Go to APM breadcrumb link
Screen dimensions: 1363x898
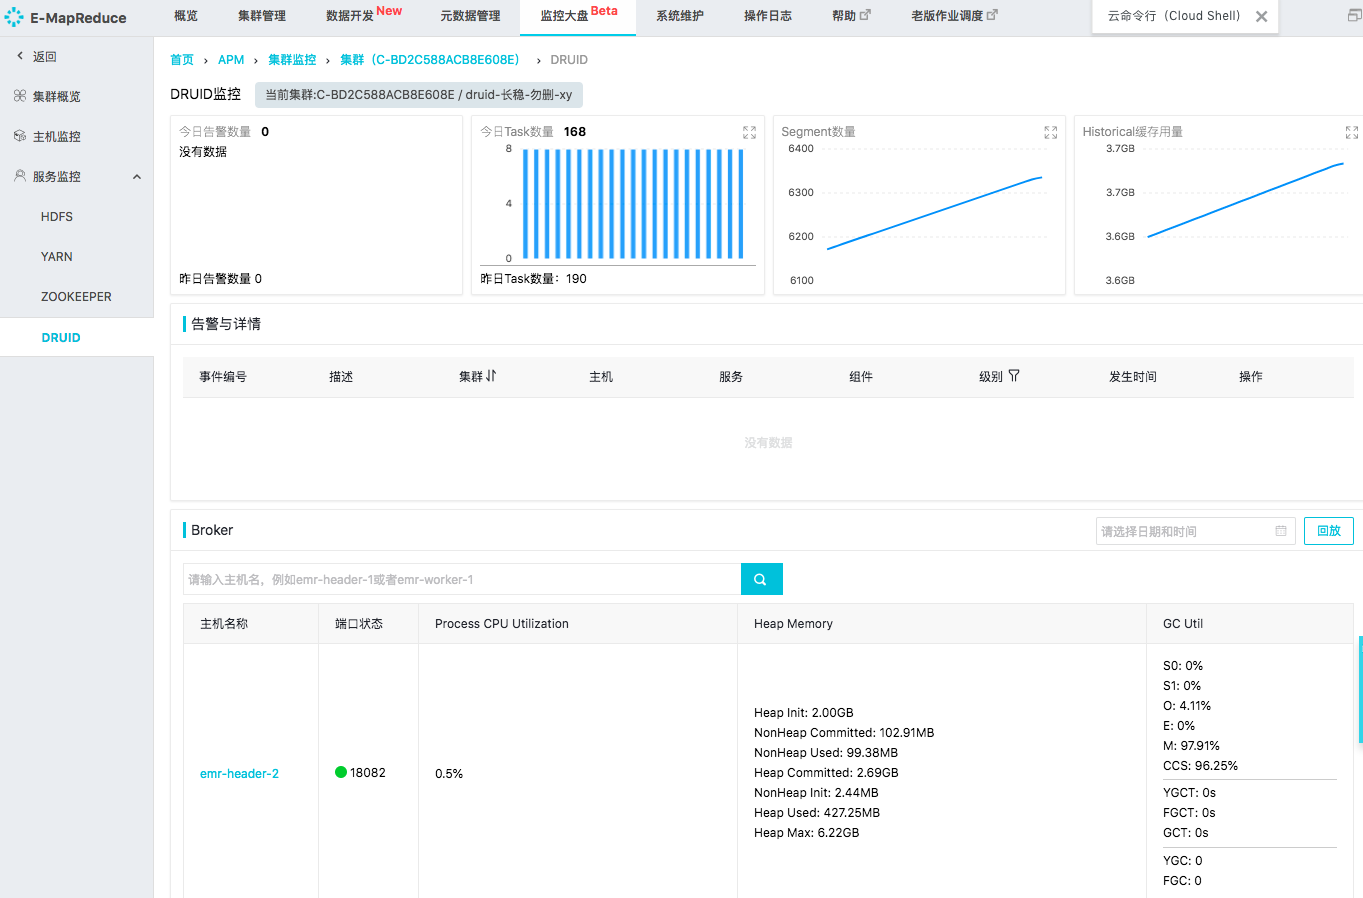coord(231,60)
